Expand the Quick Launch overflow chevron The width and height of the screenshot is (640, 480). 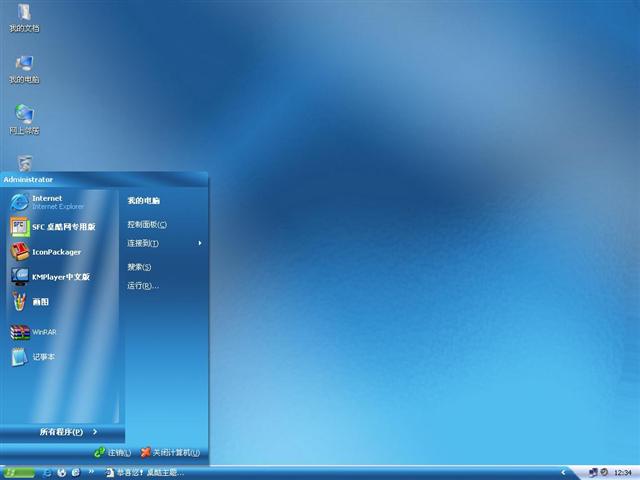[91, 472]
